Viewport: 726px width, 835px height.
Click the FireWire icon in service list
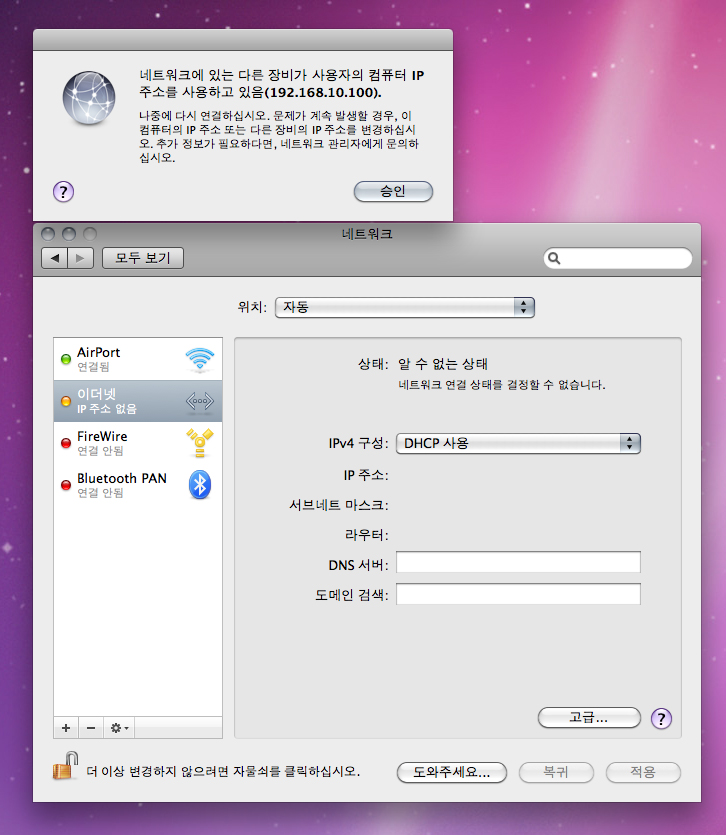pyautogui.click(x=200, y=443)
